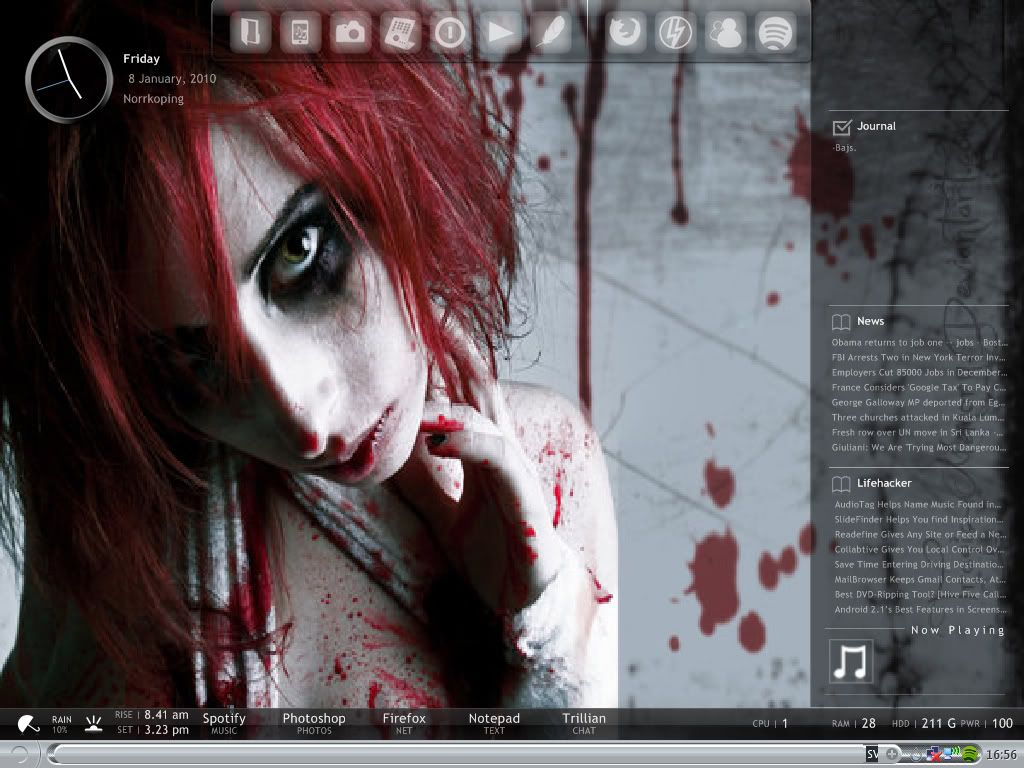Image resolution: width=1024 pixels, height=768 pixels.
Task: Click the Journal checkbox icon
Action: tap(841, 126)
